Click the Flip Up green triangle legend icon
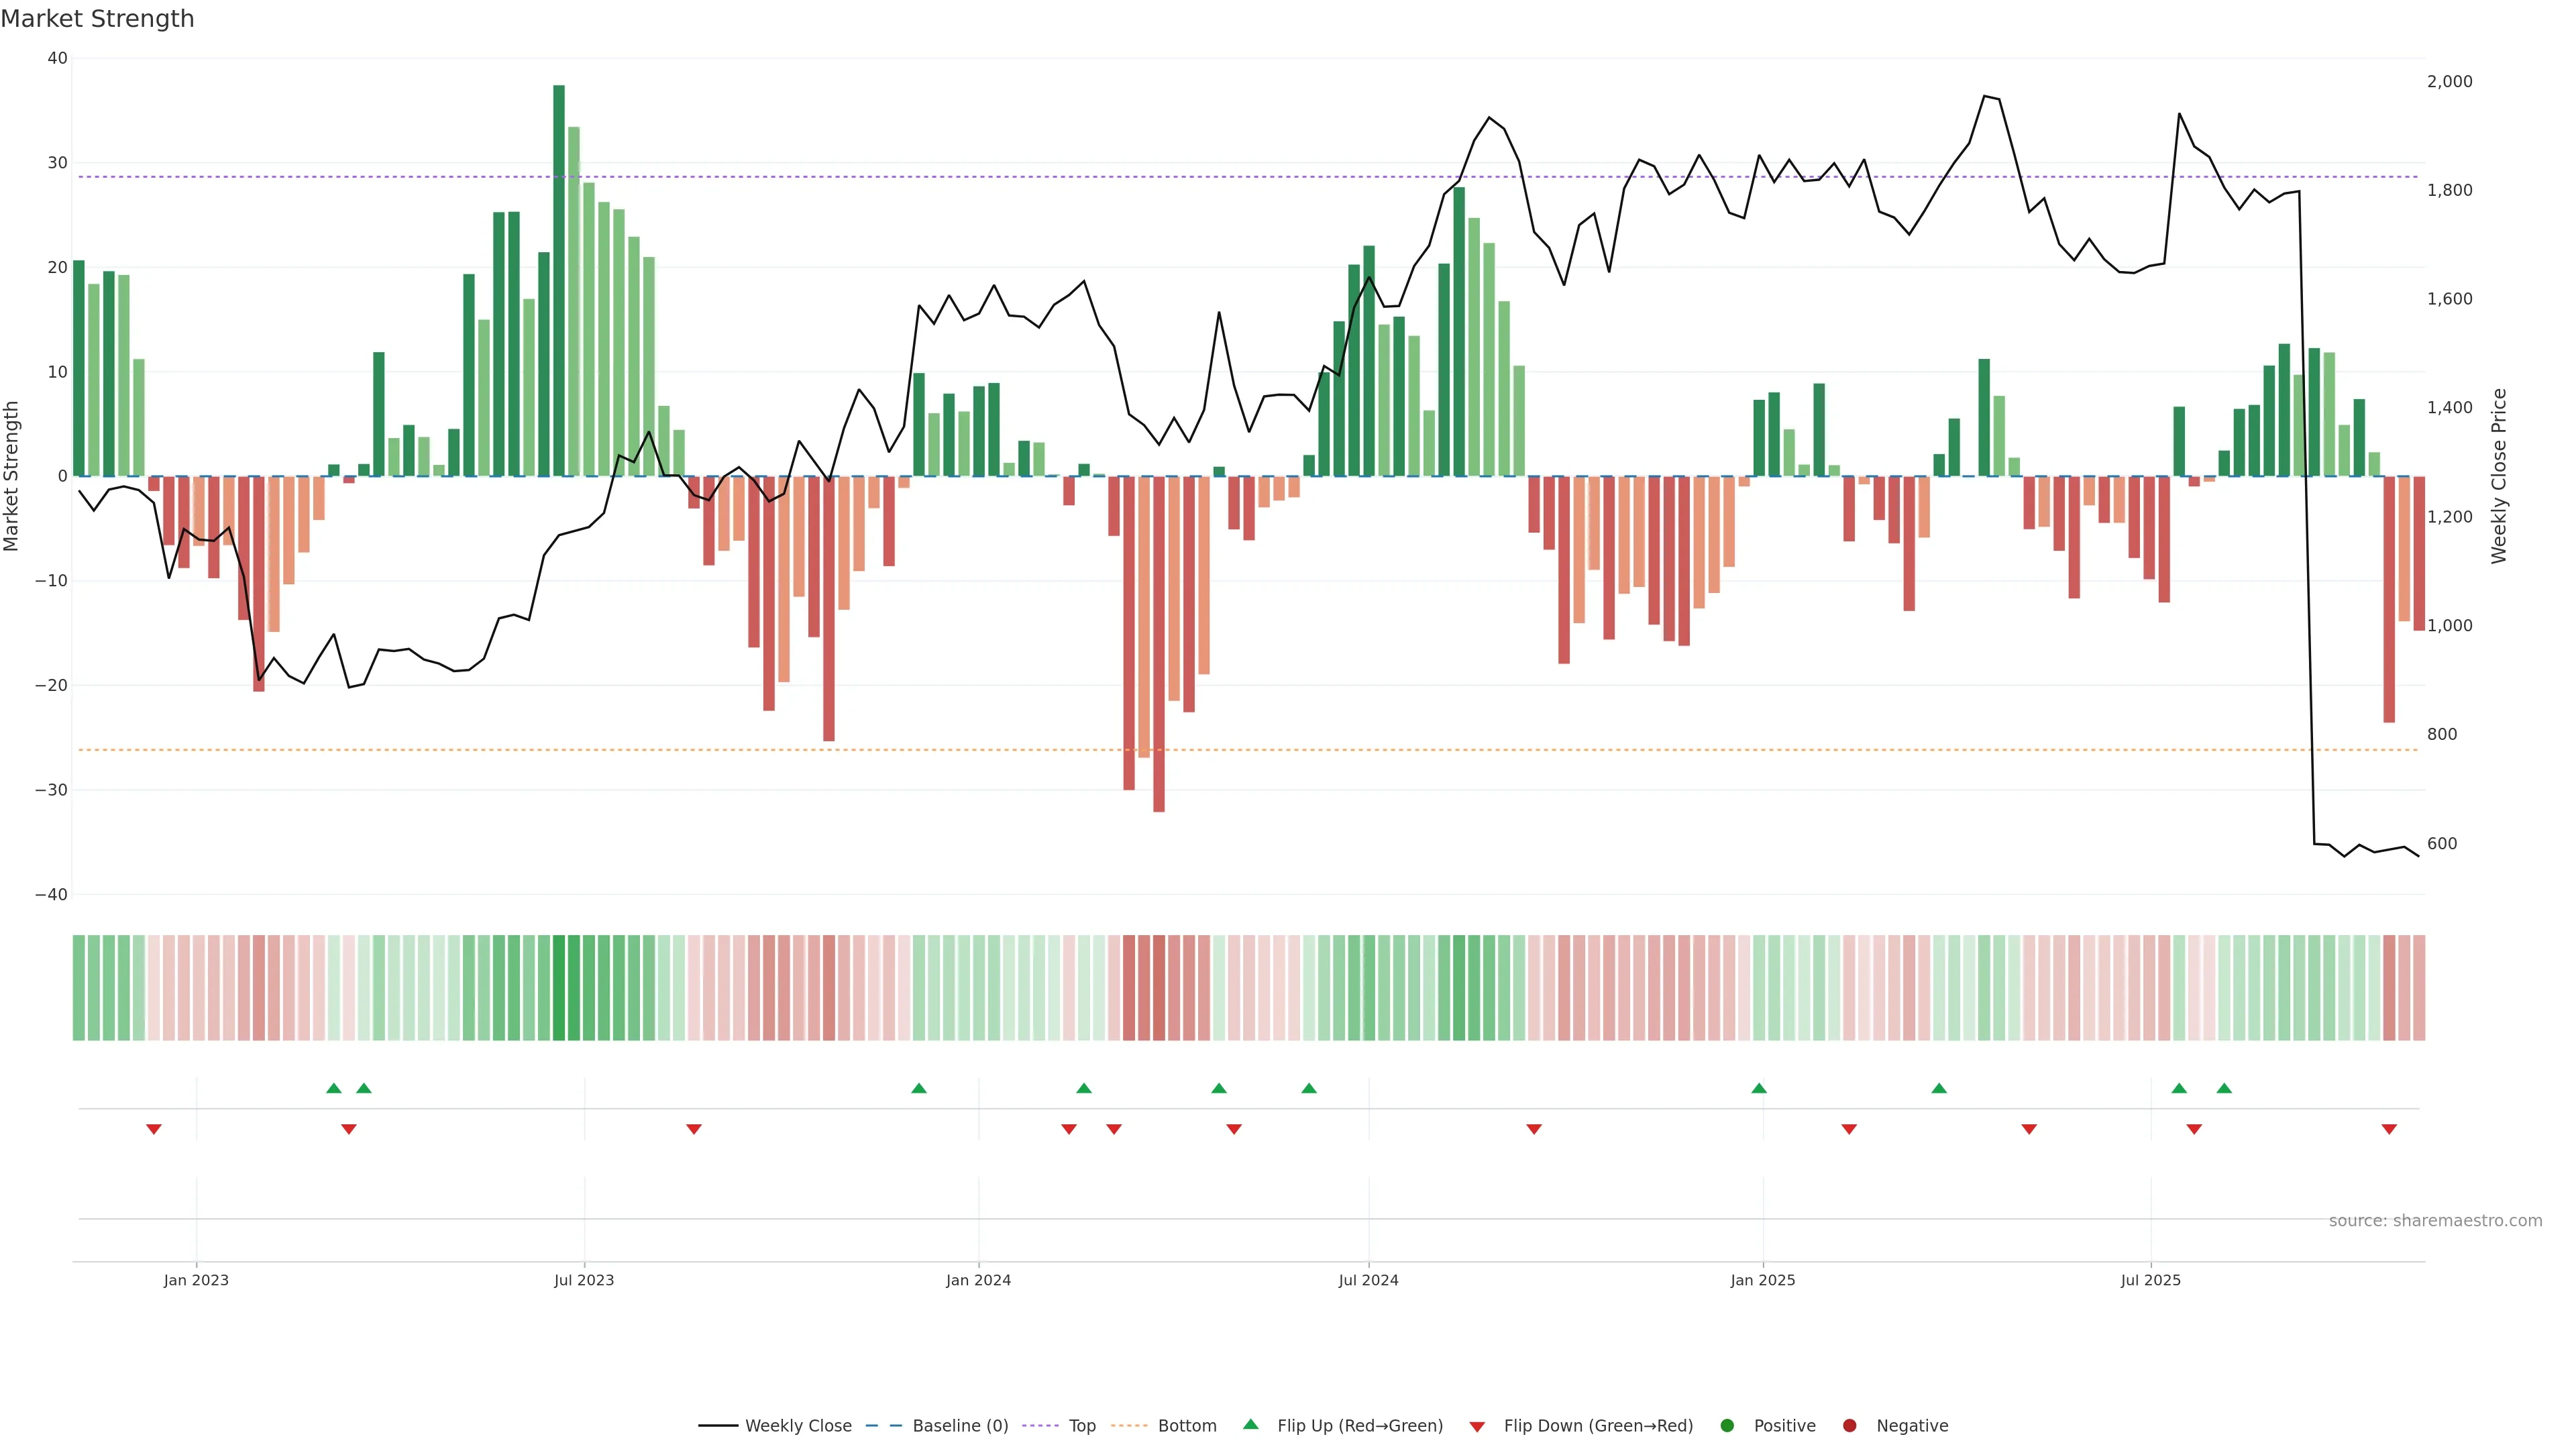 click(1250, 1424)
